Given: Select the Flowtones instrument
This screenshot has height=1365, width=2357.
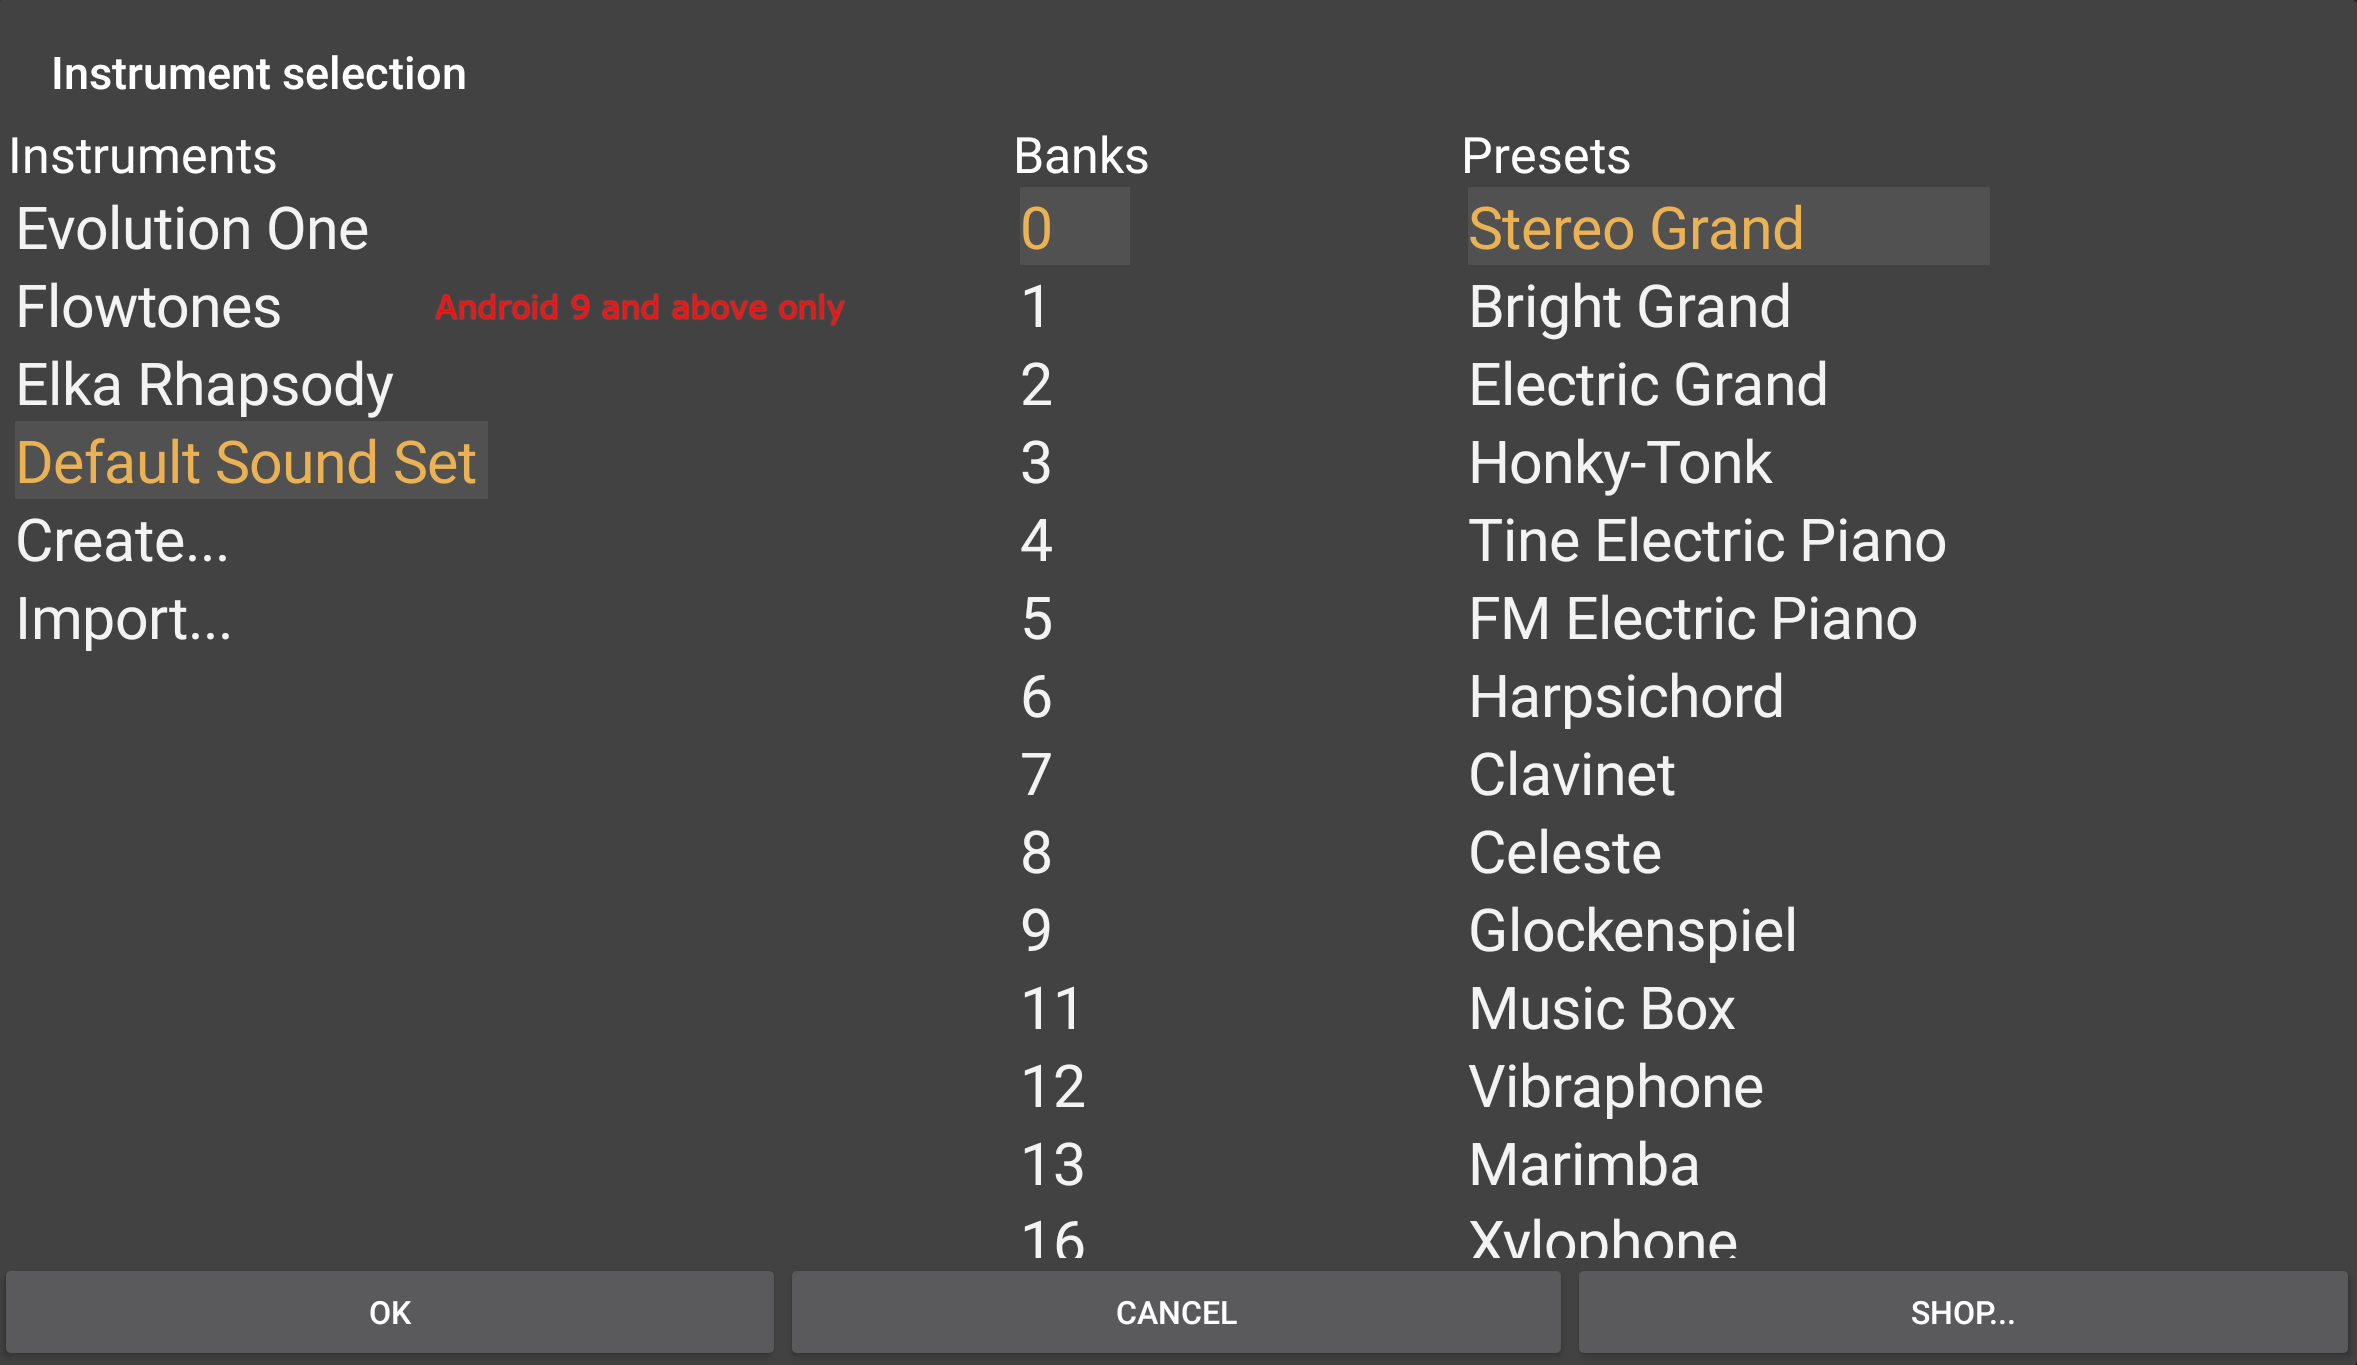Looking at the screenshot, I should tap(148, 306).
